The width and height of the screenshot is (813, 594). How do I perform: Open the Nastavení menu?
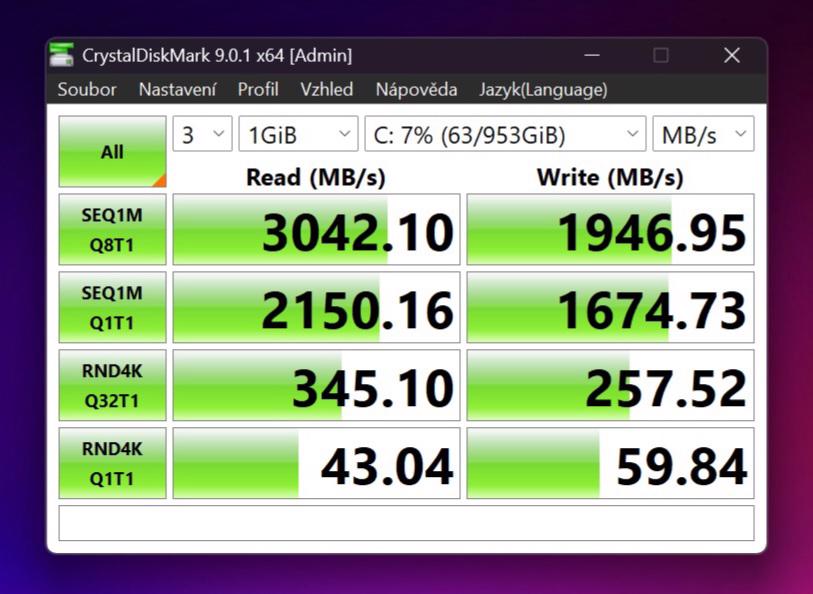tap(177, 89)
